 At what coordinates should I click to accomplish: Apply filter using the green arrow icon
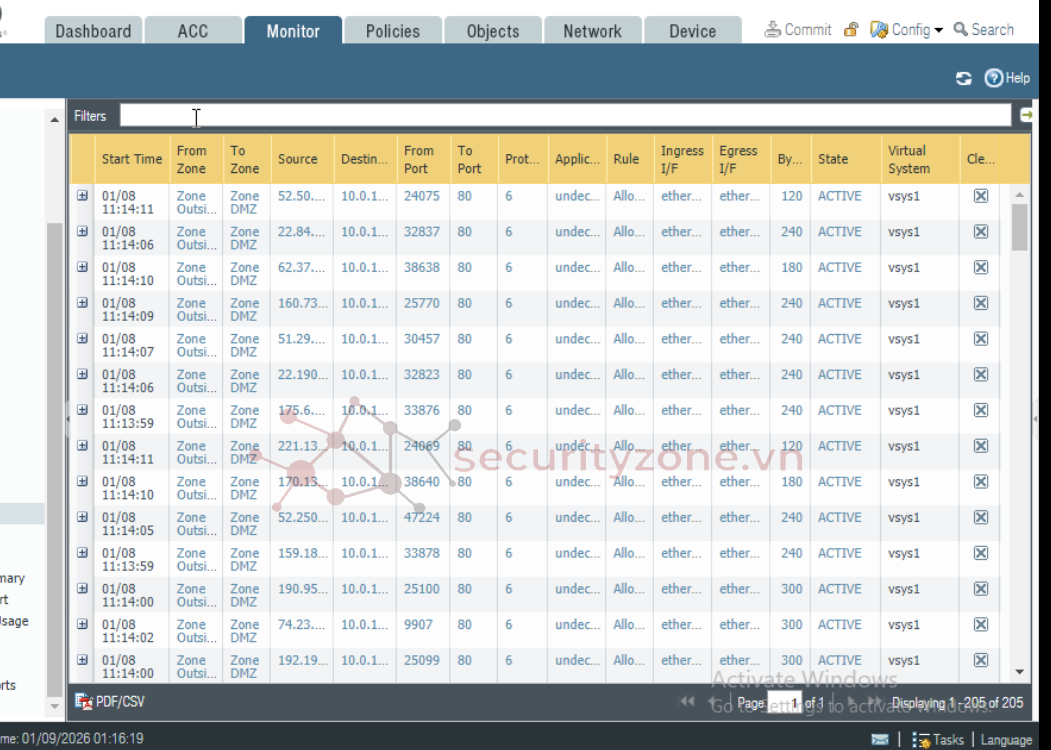1026,116
